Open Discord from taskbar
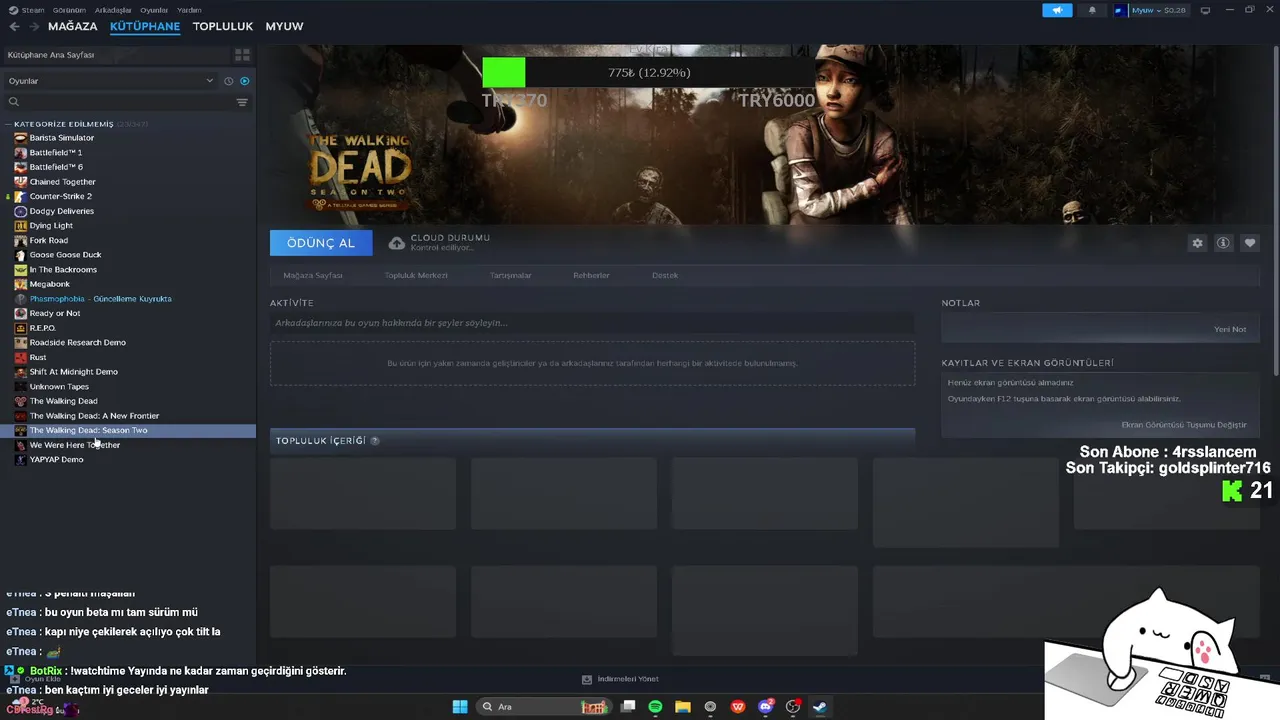 (x=766, y=707)
